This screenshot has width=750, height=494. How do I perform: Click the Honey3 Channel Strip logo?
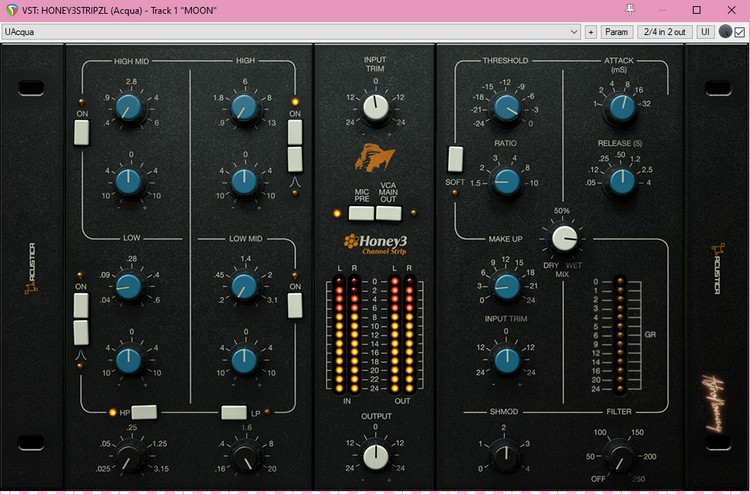point(374,243)
